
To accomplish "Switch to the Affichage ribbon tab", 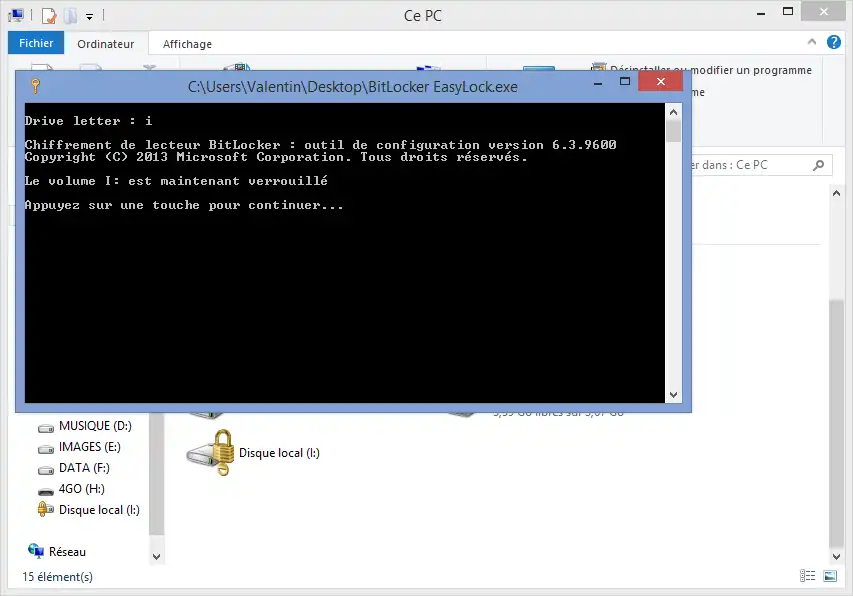I will 187,44.
